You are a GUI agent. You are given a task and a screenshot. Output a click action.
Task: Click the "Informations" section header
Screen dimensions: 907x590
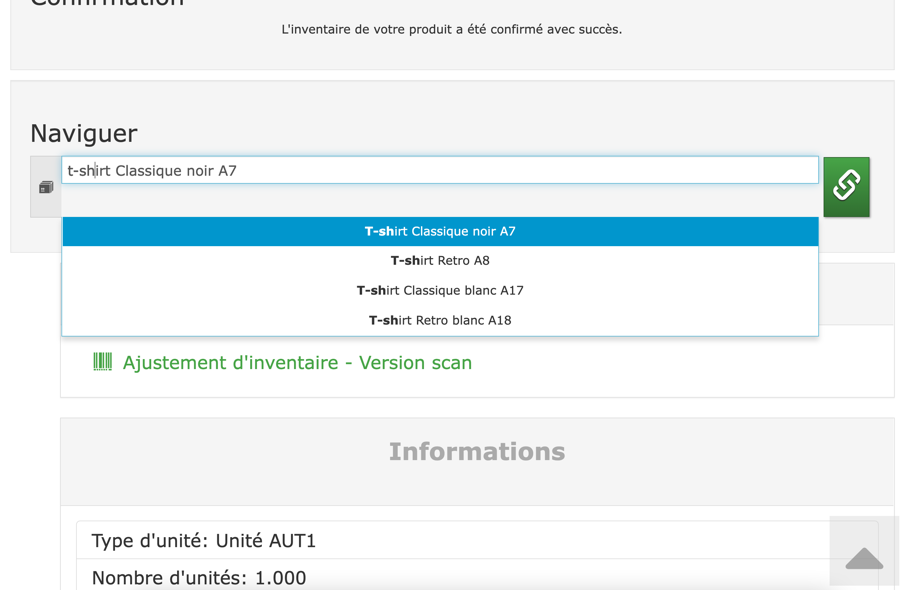coord(477,452)
